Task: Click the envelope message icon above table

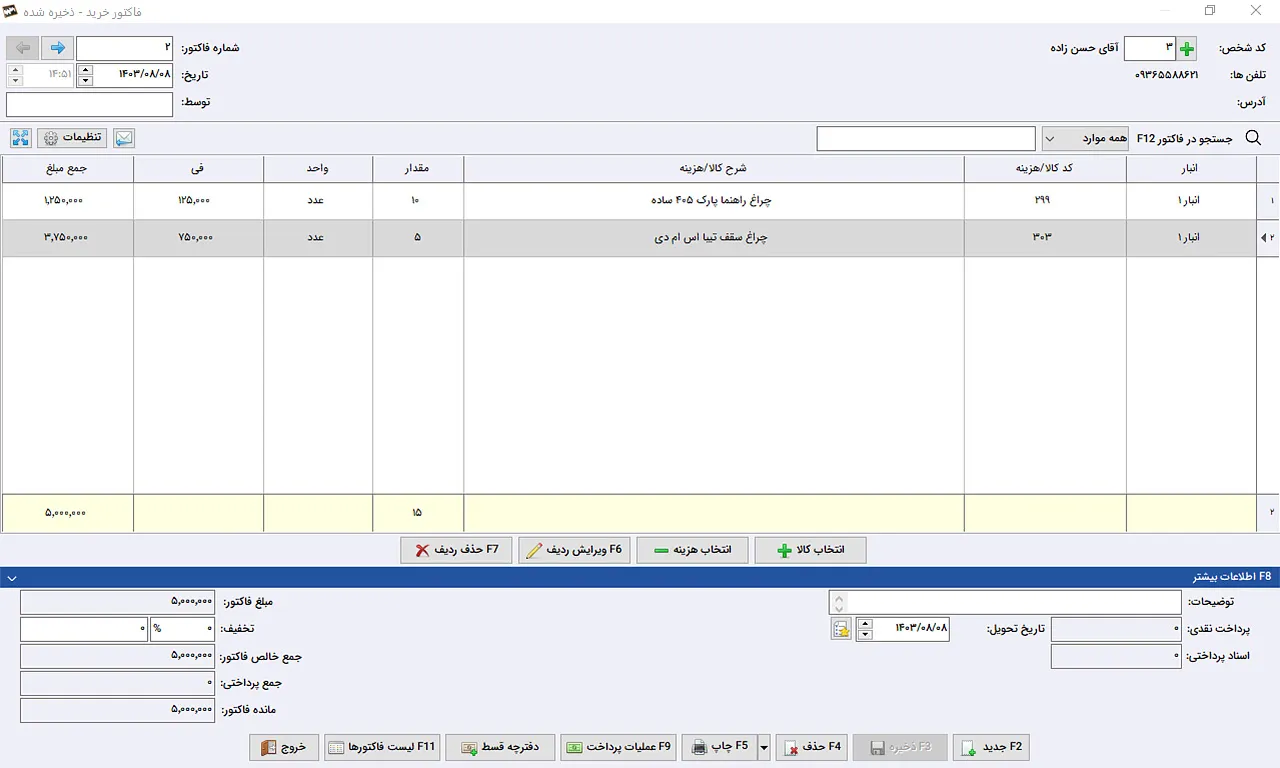Action: [x=124, y=138]
